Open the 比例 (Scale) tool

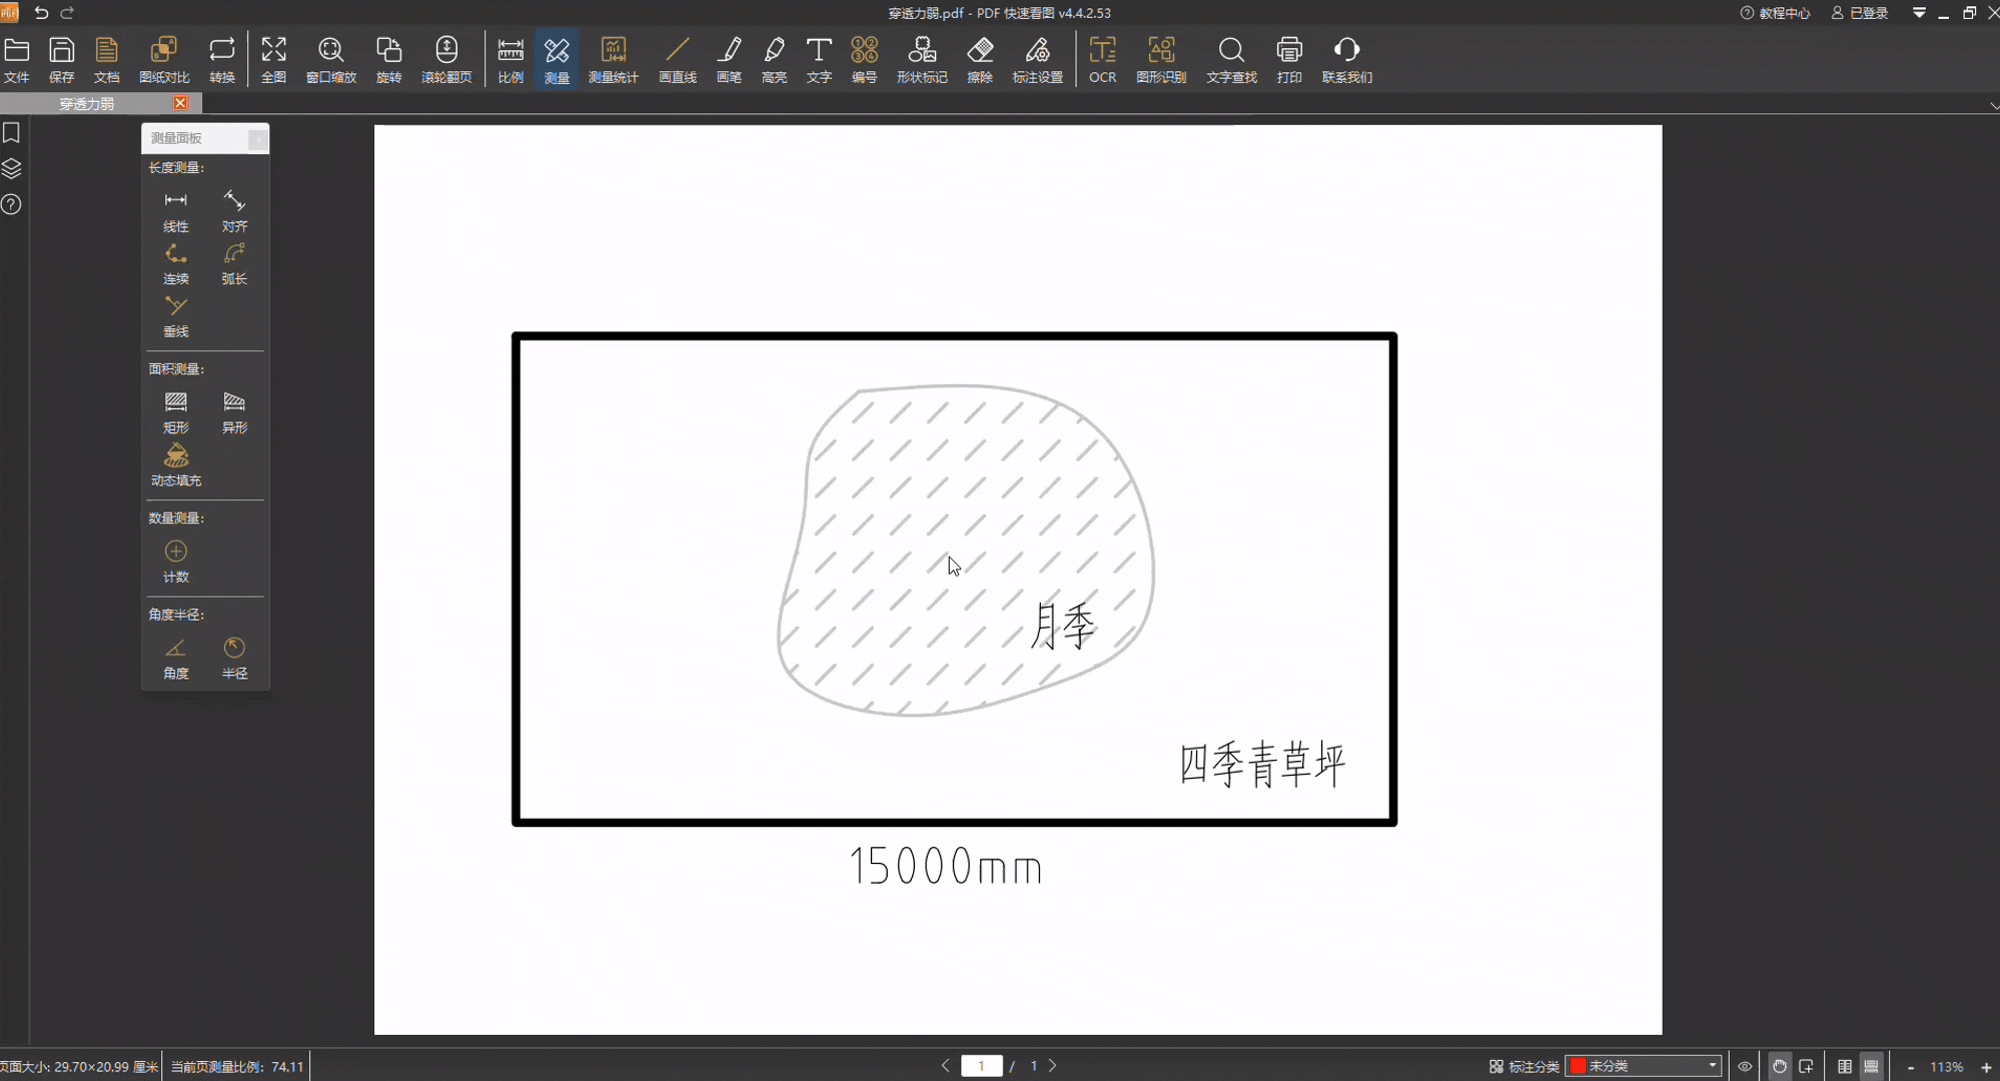pyautogui.click(x=511, y=60)
